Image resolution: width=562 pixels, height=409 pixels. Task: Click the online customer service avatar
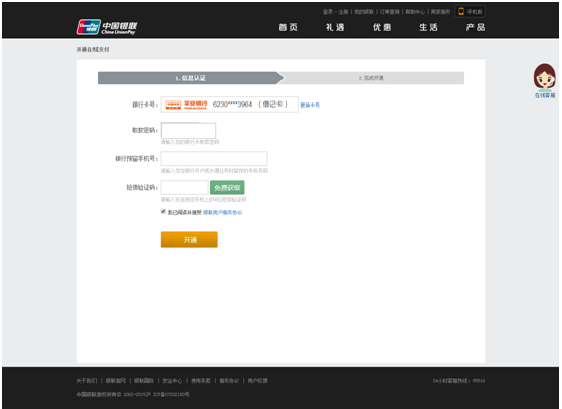[x=545, y=76]
